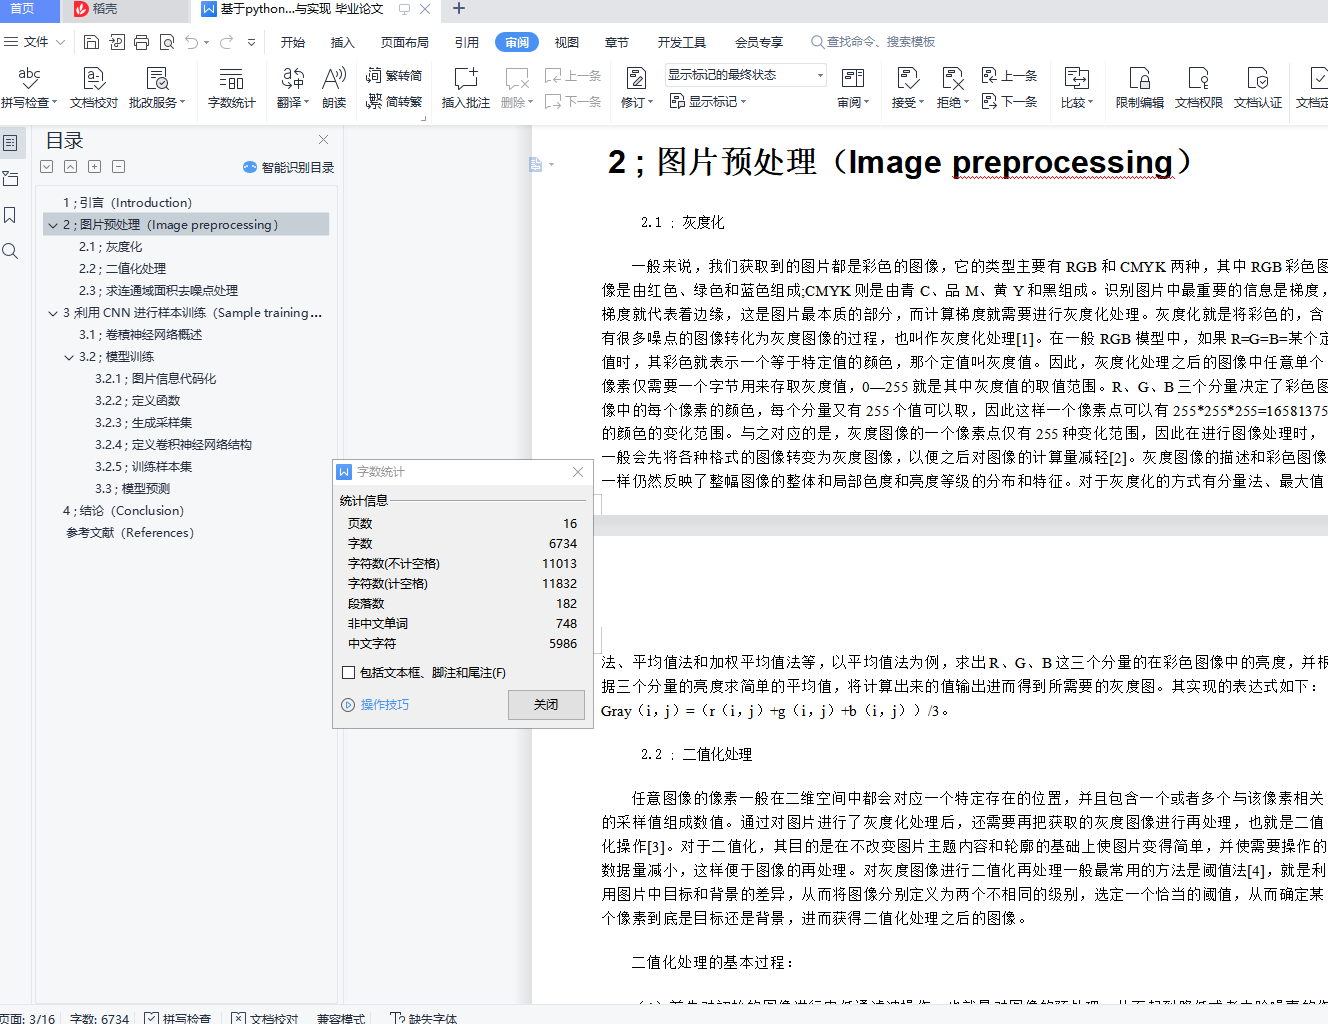Image resolution: width=1328 pixels, height=1024 pixels.
Task: Enable 包括文本框、脚注和尾注 checkbox
Action: (349, 673)
